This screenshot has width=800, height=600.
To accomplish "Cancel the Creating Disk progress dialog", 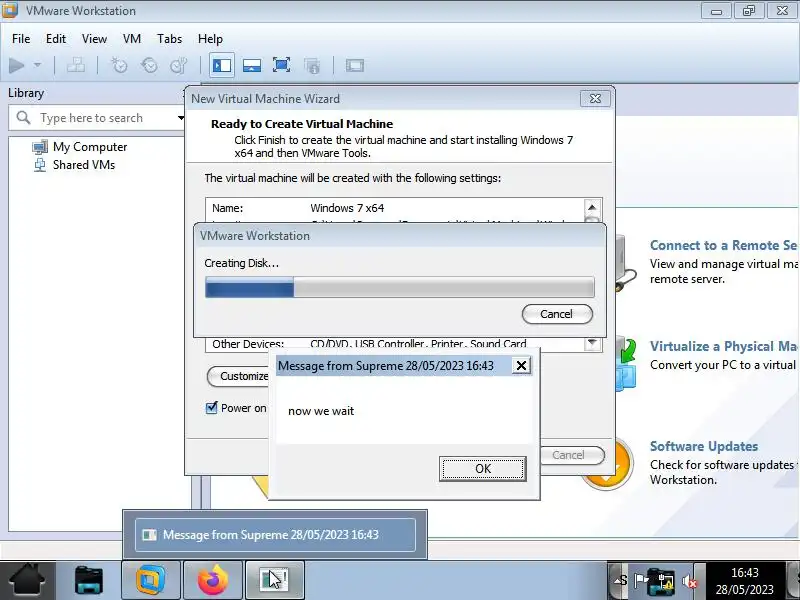I will [x=557, y=314].
